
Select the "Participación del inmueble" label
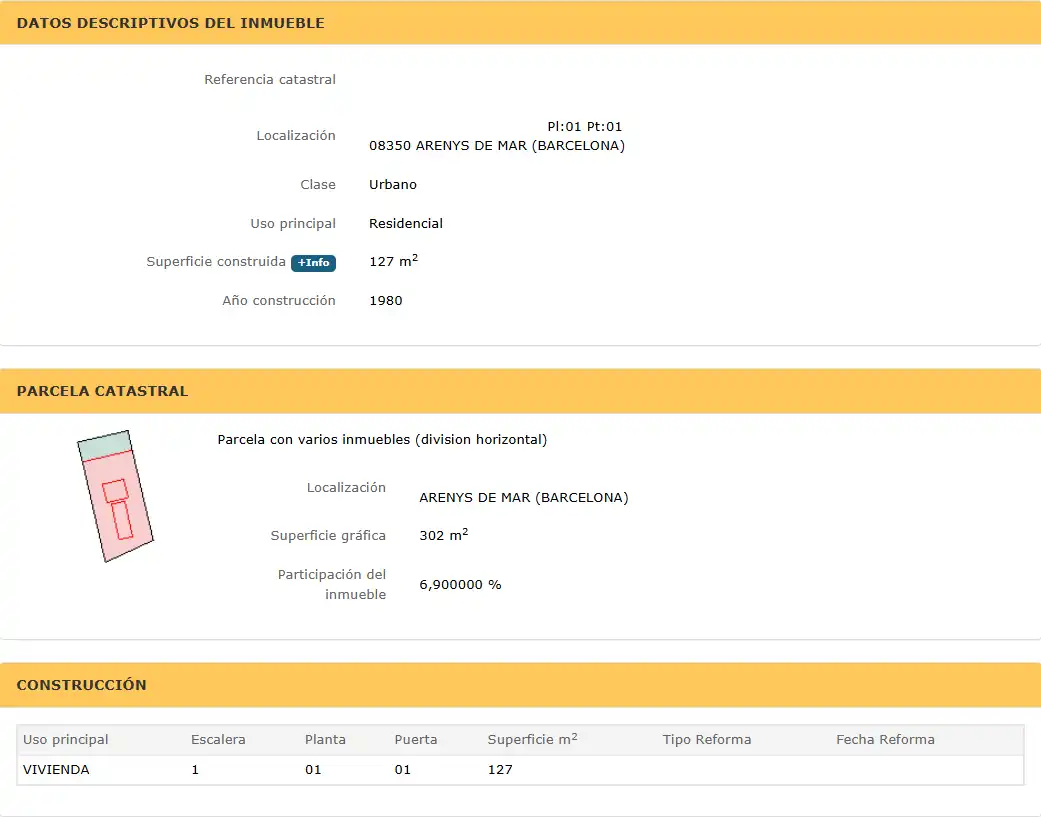[x=332, y=584]
